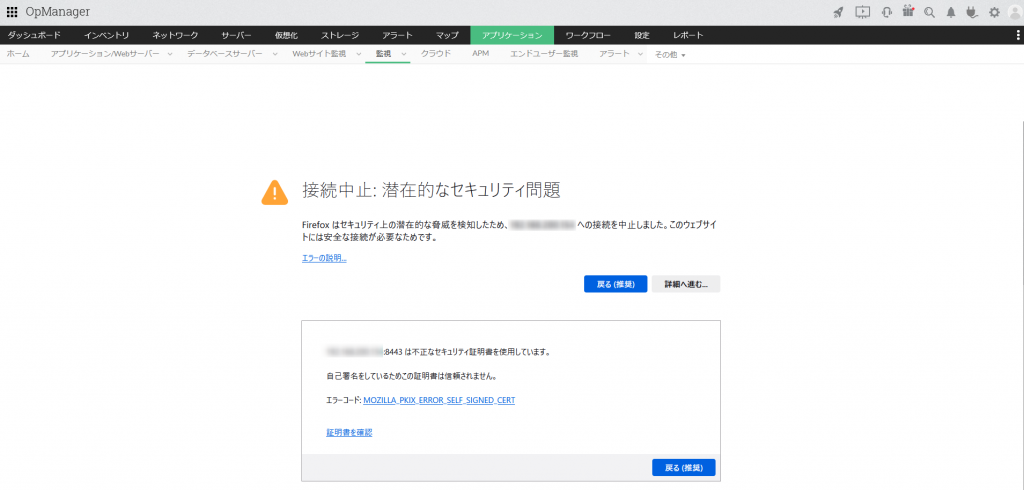
Task: Click the power plug integrations icon
Action: [971, 12]
